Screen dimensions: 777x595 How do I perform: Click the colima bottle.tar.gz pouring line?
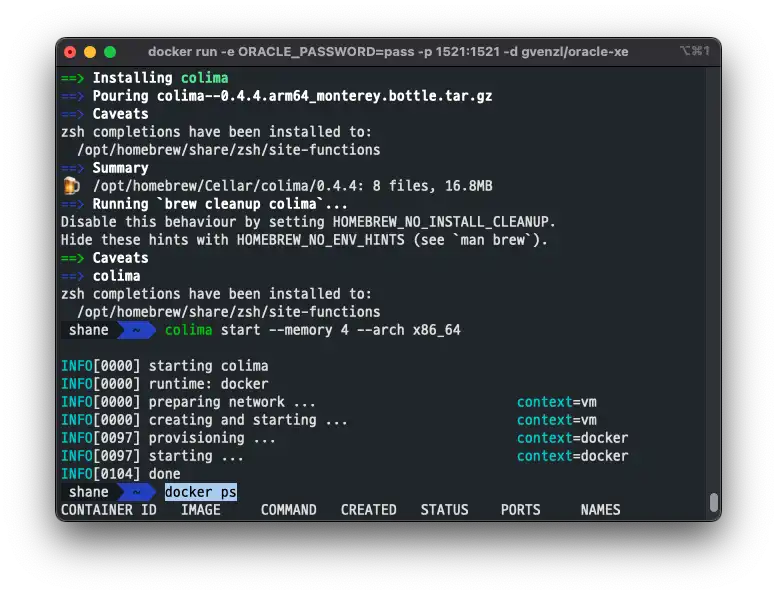277,96
